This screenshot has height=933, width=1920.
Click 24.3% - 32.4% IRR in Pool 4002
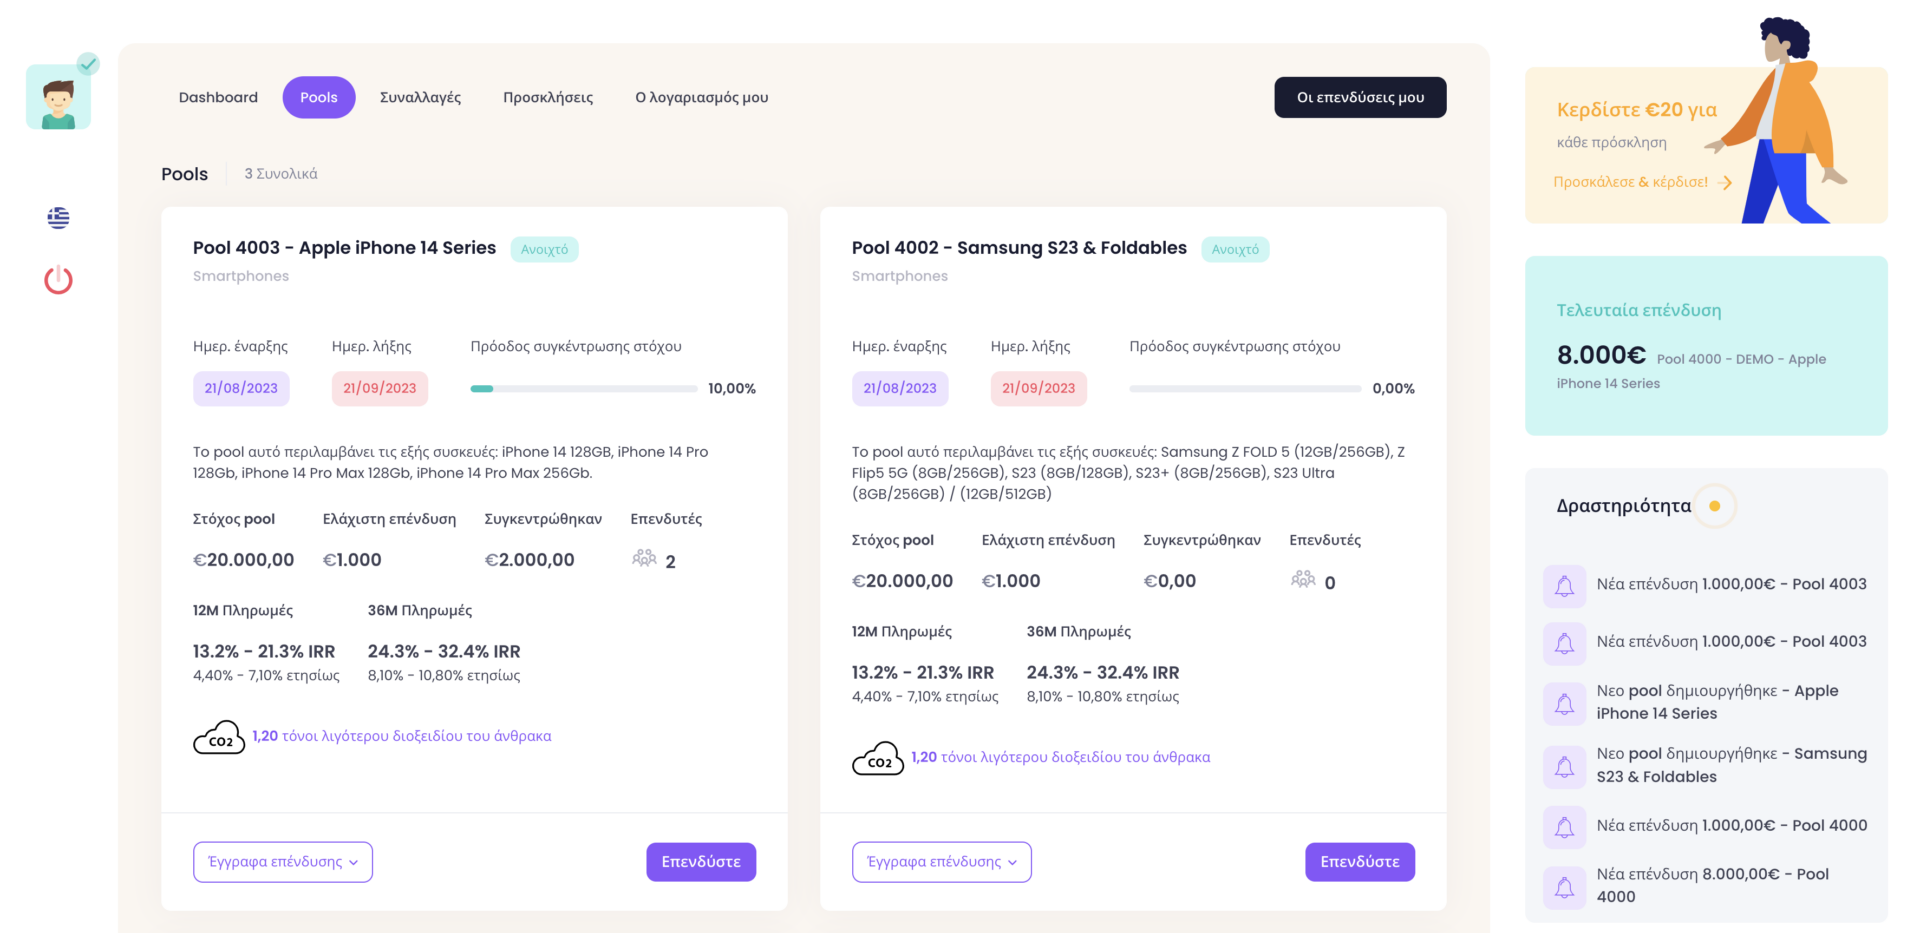tap(1103, 672)
